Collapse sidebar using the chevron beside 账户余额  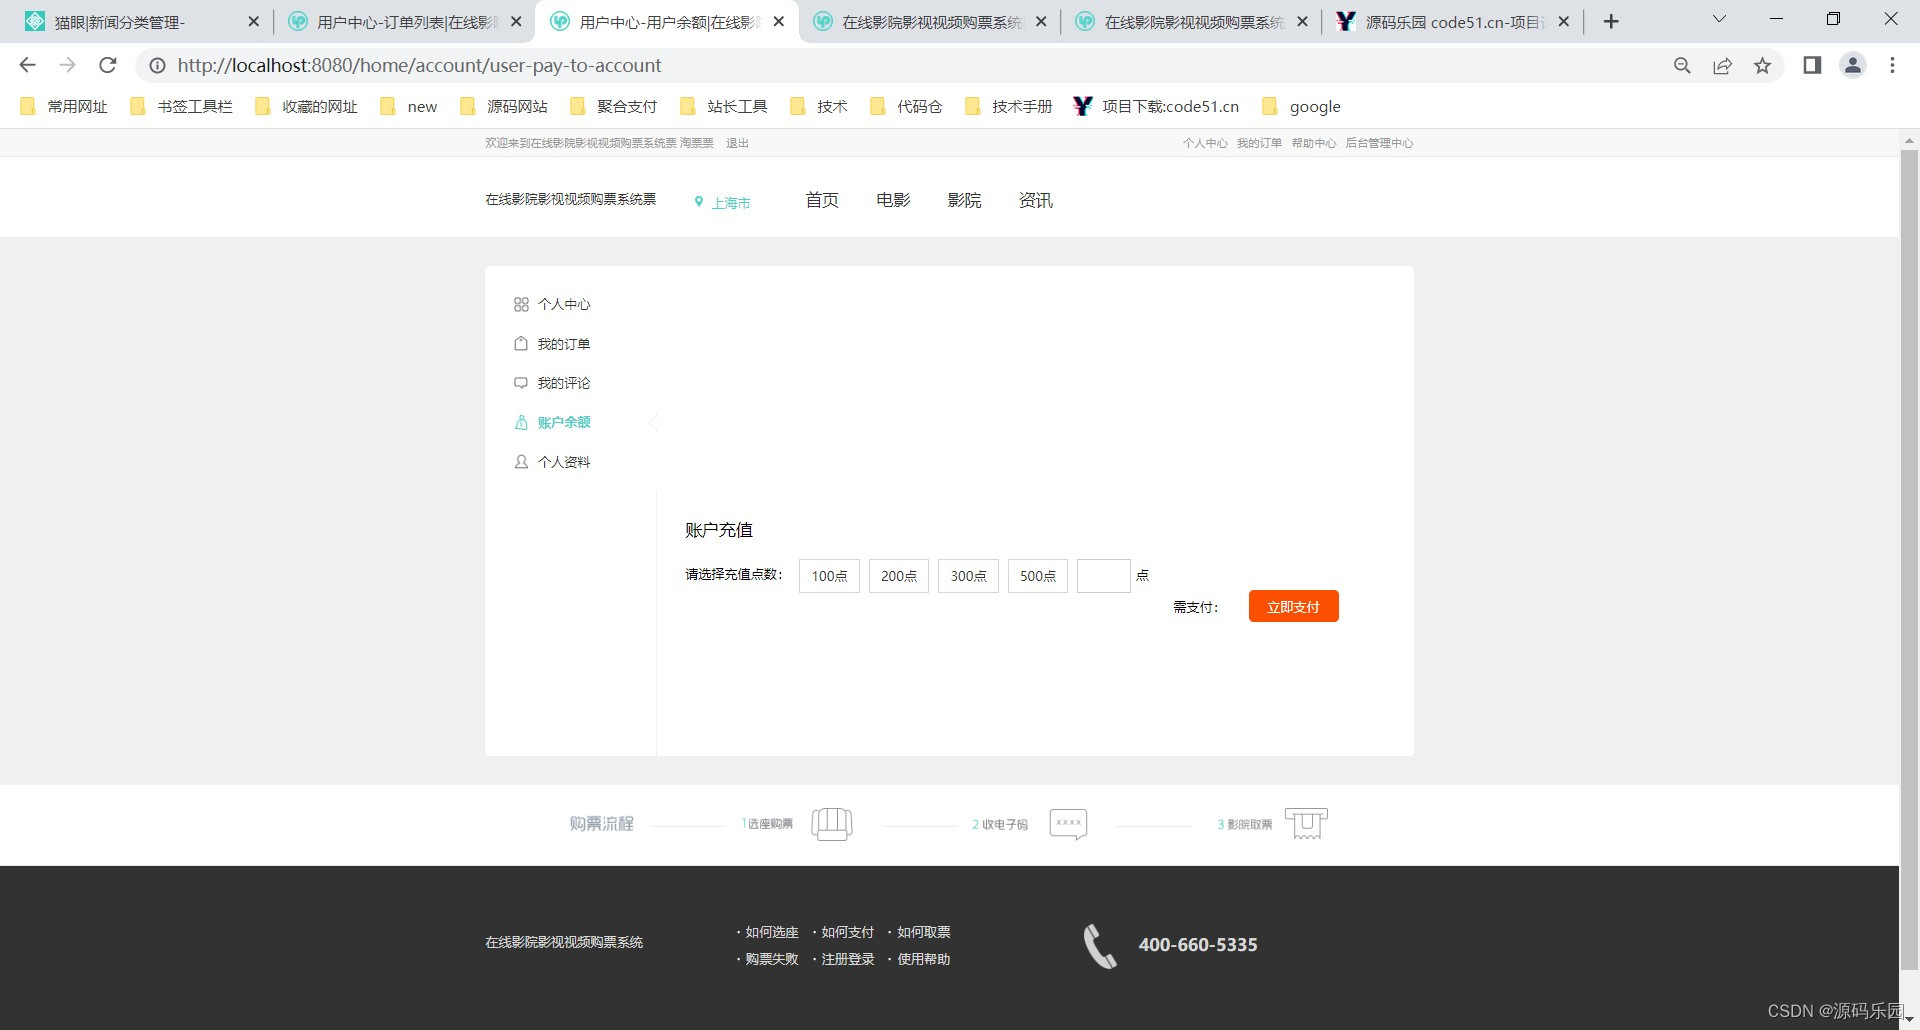click(654, 421)
